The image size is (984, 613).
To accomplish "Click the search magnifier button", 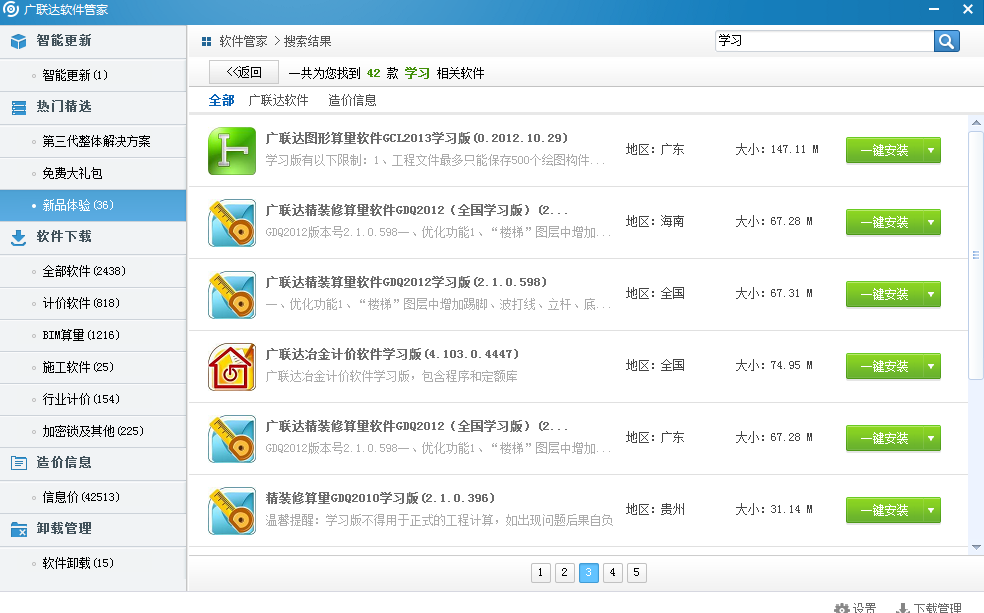I will pos(946,41).
